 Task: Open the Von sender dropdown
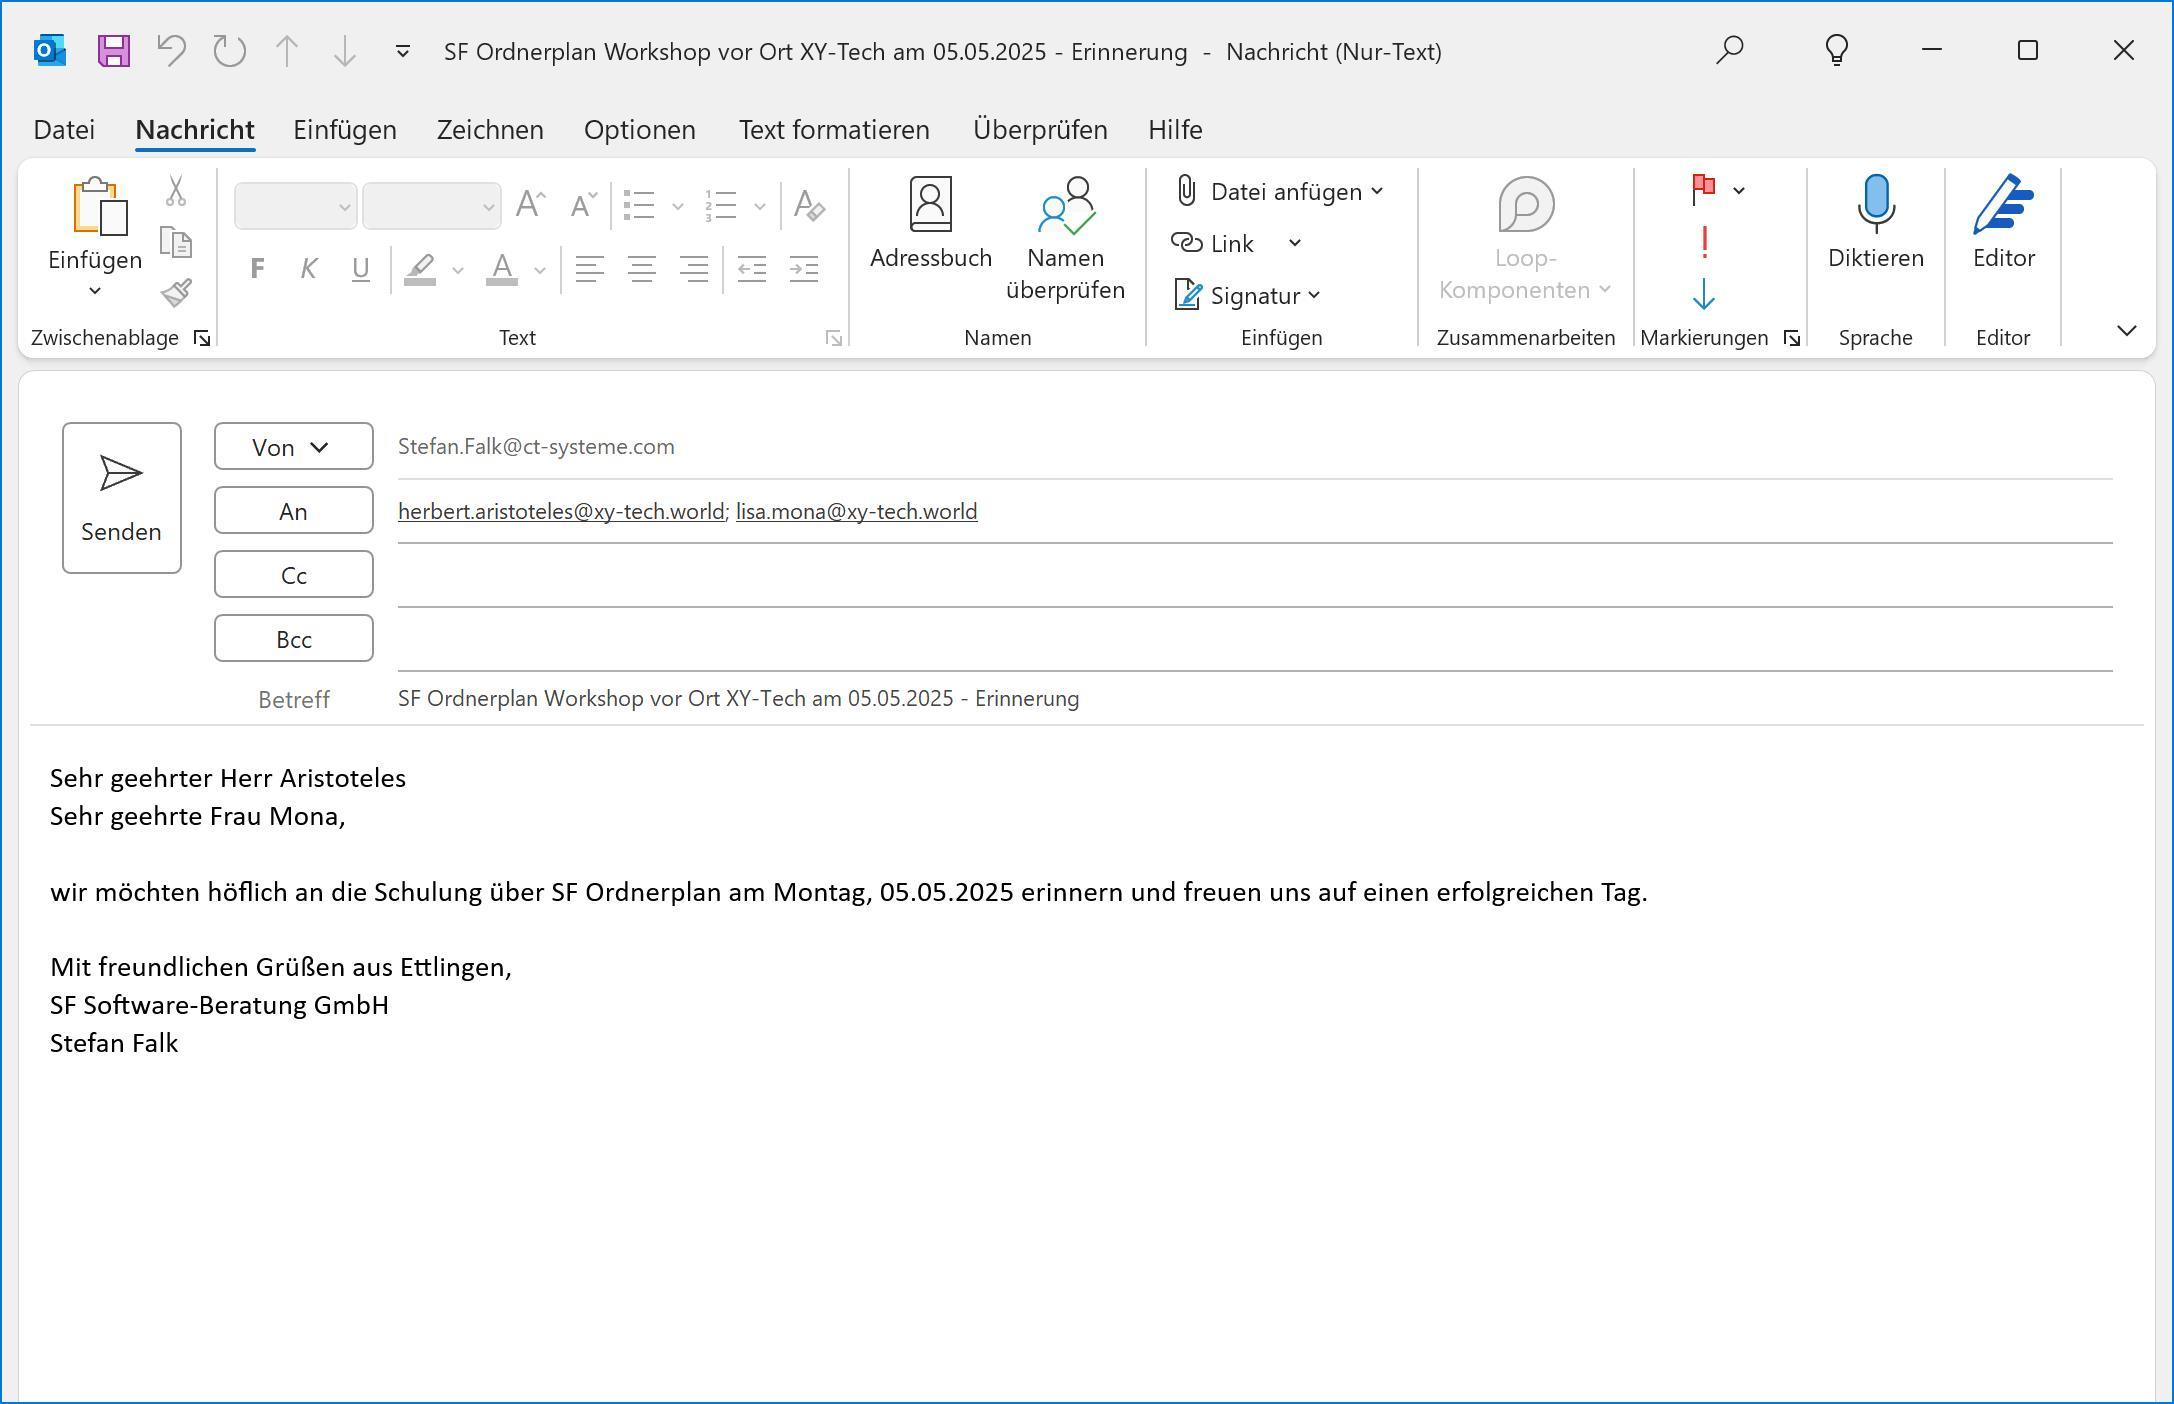(293, 446)
